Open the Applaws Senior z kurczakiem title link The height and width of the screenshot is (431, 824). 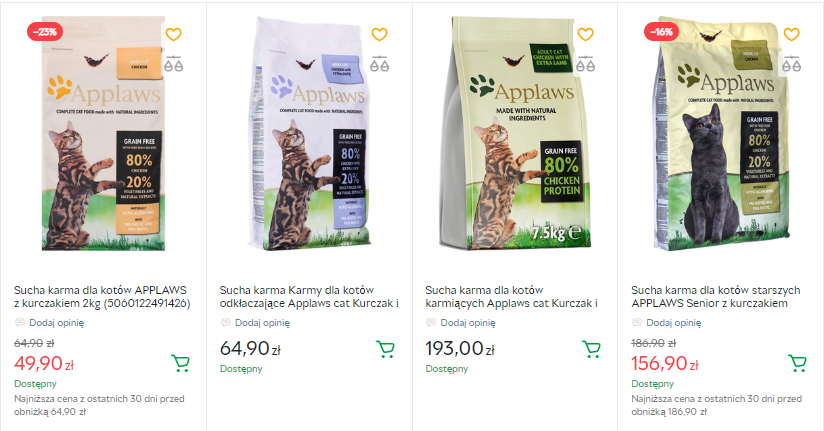pyautogui.click(x=716, y=296)
